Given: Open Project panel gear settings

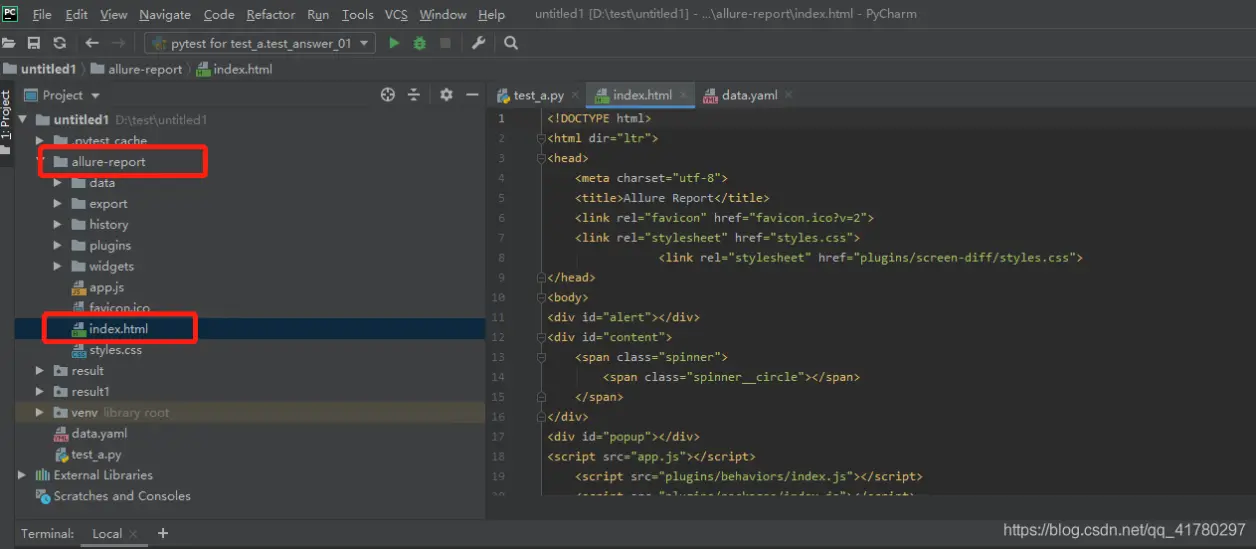Looking at the screenshot, I should (x=446, y=95).
